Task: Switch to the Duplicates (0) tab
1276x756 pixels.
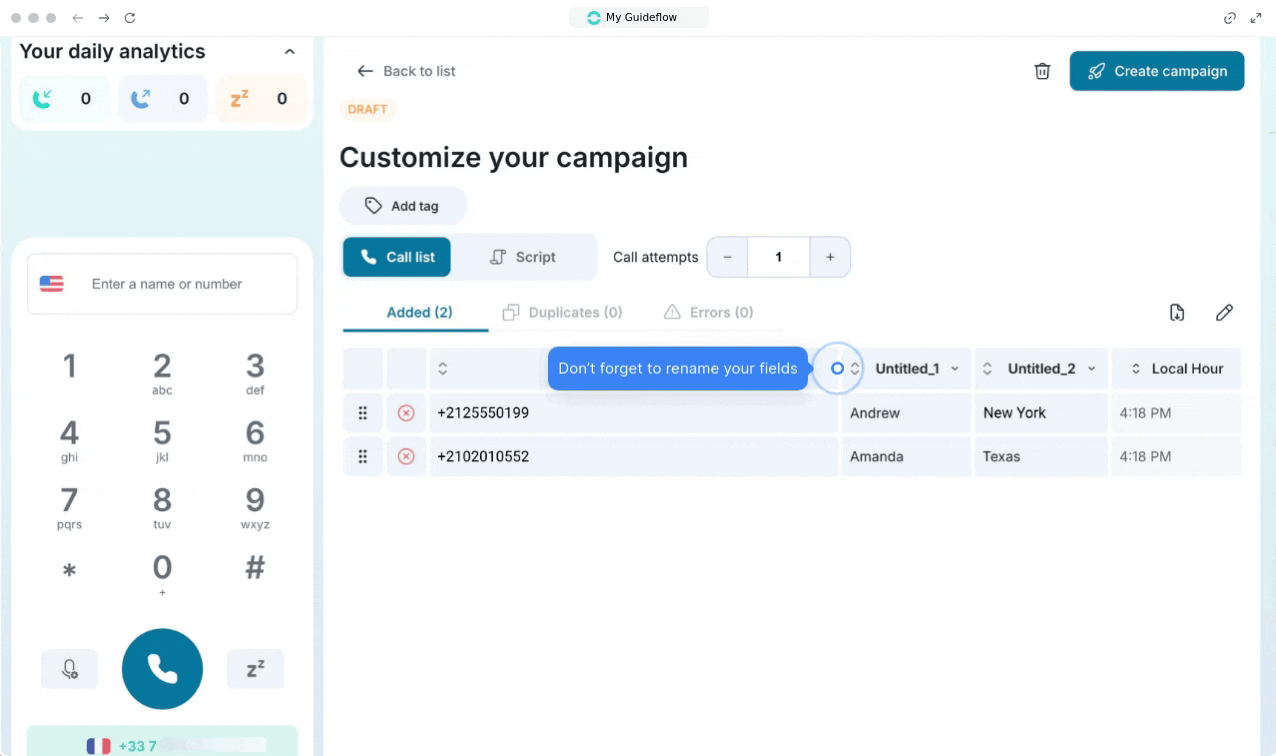Action: (x=563, y=313)
